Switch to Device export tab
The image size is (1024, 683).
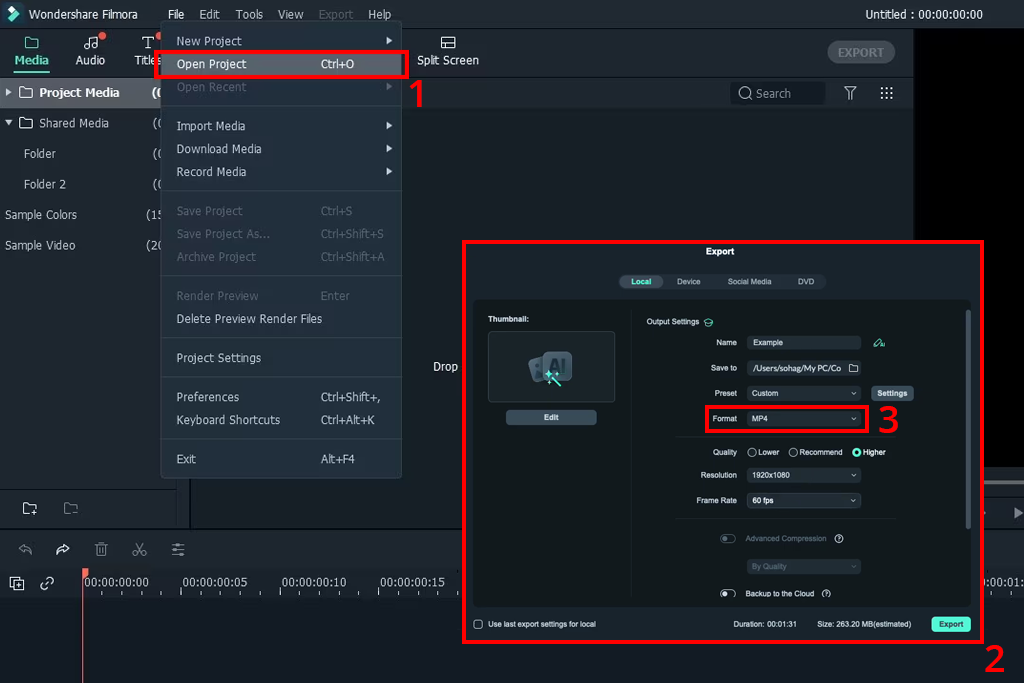688,281
